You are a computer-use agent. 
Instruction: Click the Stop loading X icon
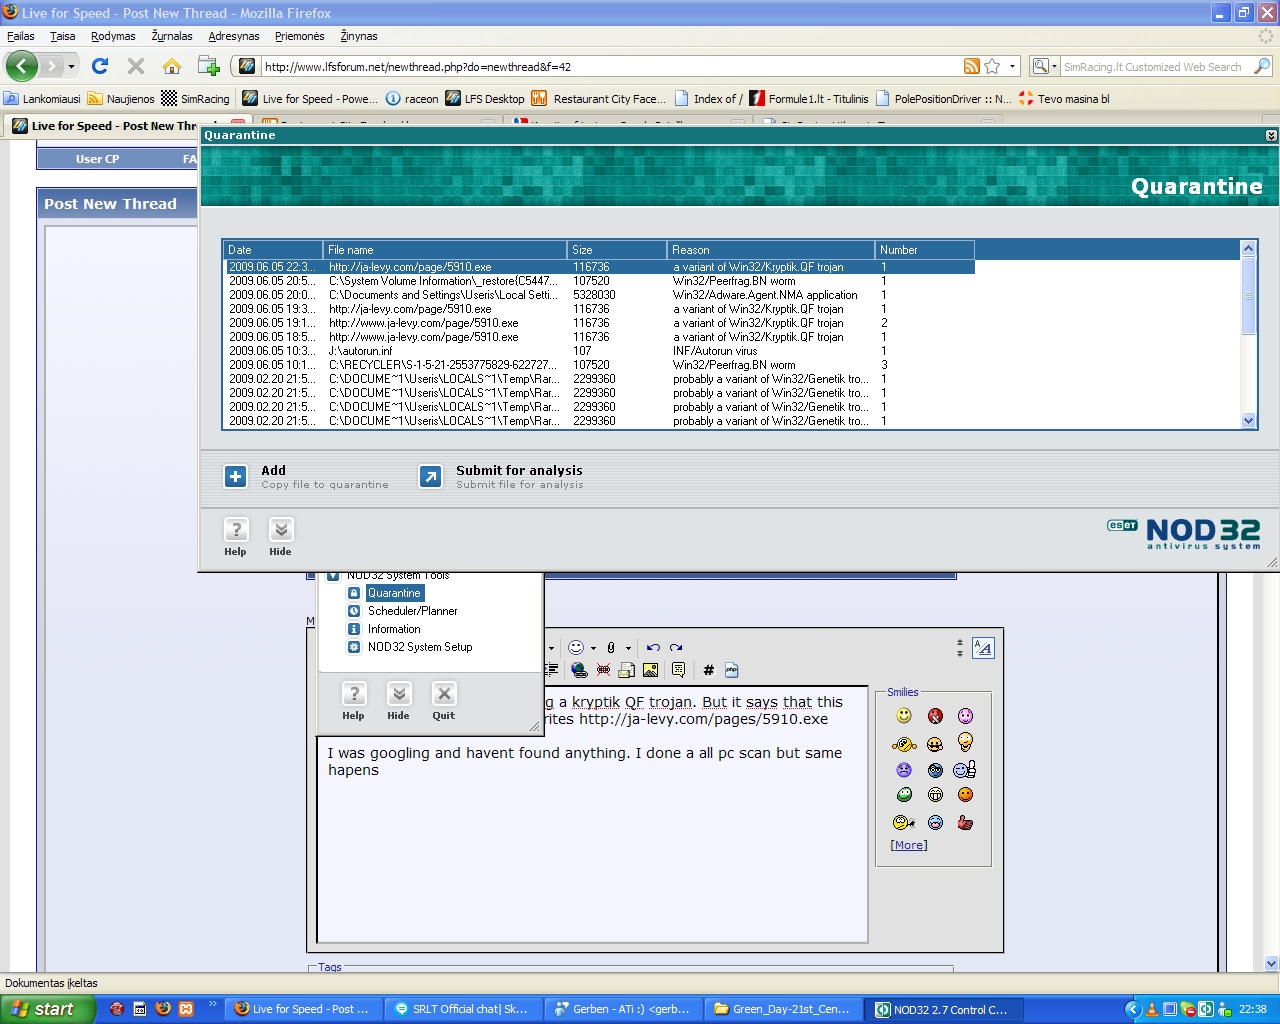136,66
